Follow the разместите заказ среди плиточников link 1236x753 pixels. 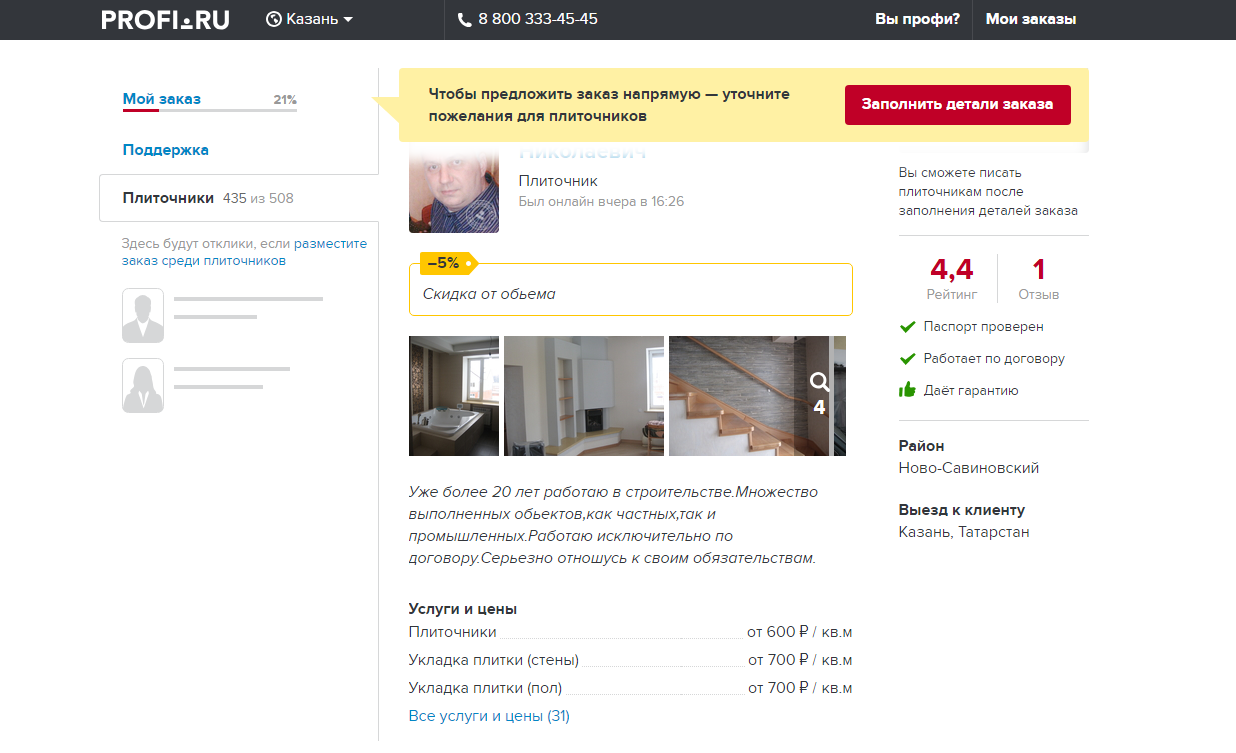pos(330,244)
